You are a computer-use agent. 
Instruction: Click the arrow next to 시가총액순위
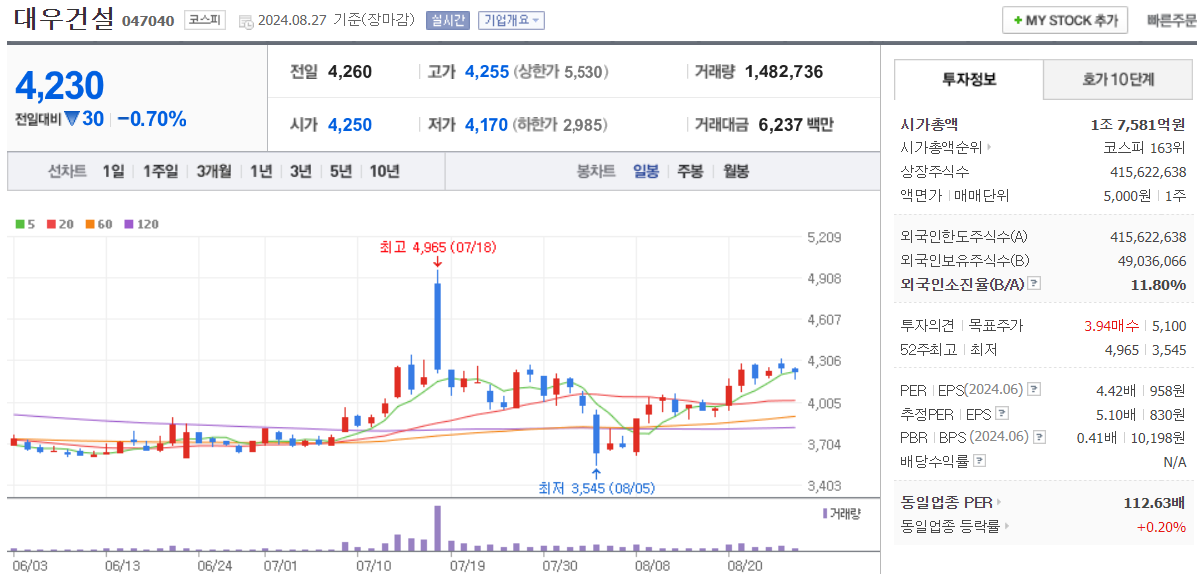click(990, 147)
